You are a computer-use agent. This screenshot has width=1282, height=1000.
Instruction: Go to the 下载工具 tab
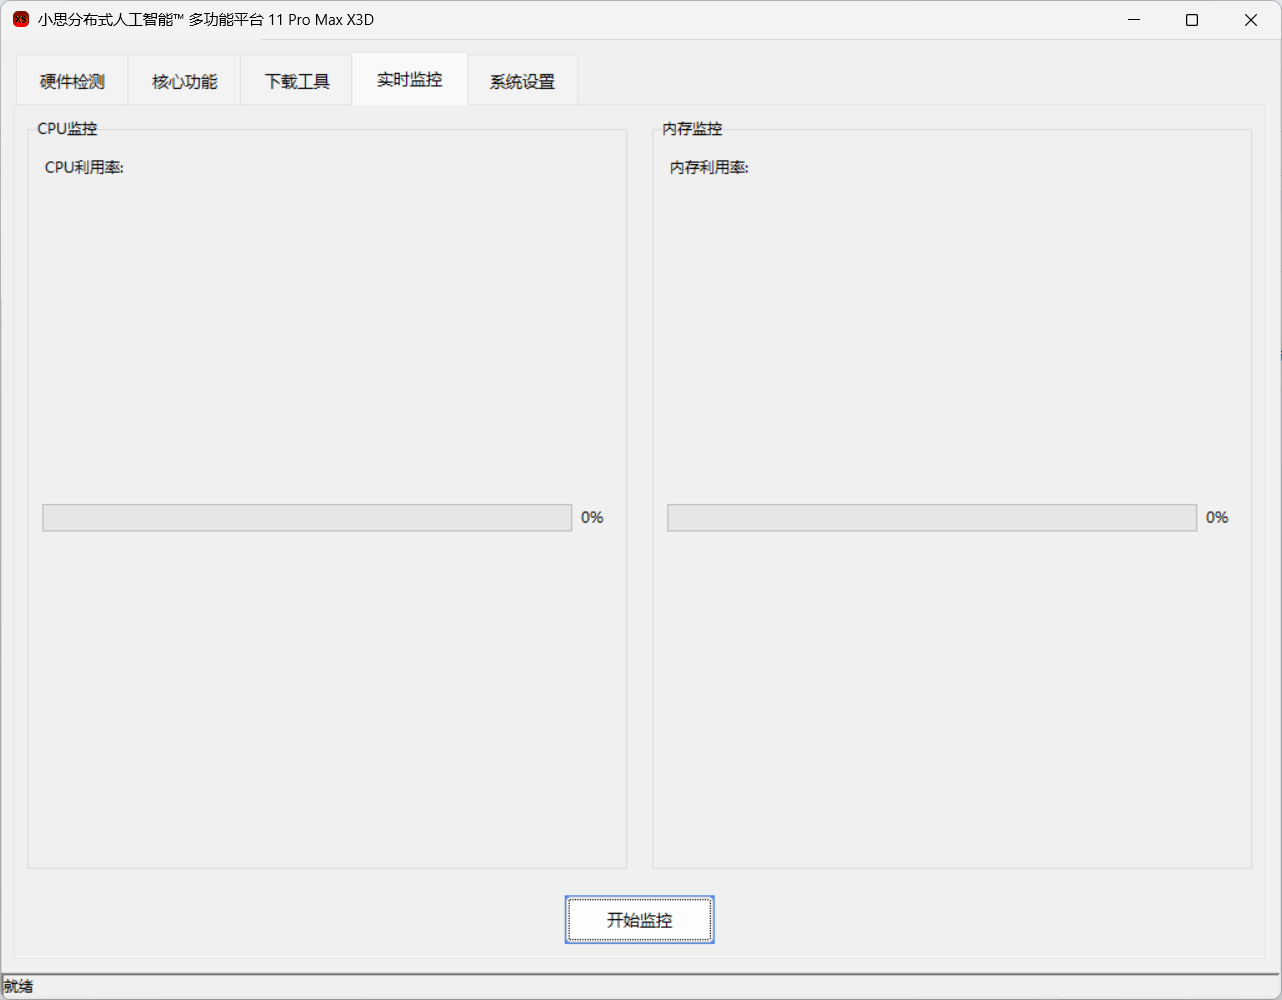pos(297,82)
